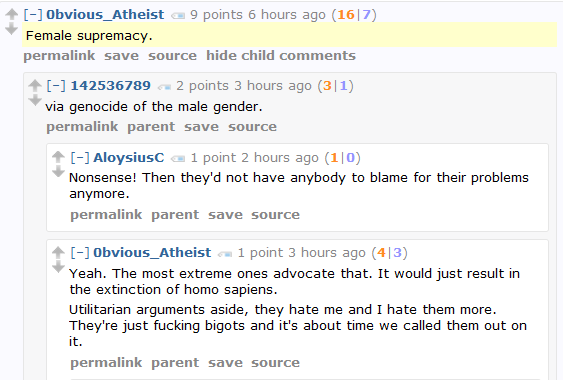The image size is (563, 380).
Task: Click the user tag icon beside AloysiusC
Action: pos(178,158)
